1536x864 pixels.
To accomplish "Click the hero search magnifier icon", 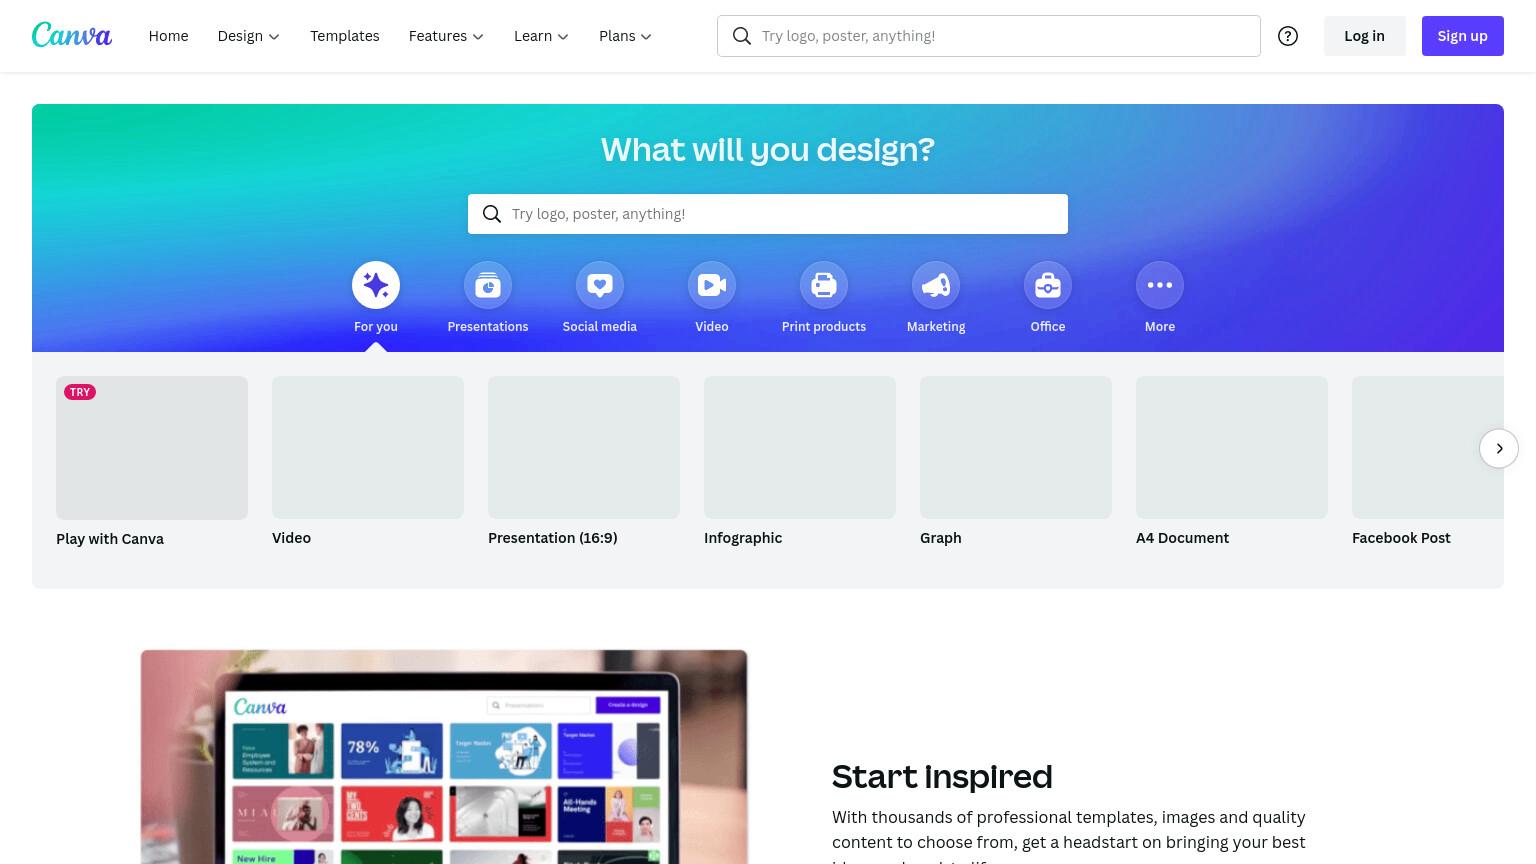I will pos(492,214).
